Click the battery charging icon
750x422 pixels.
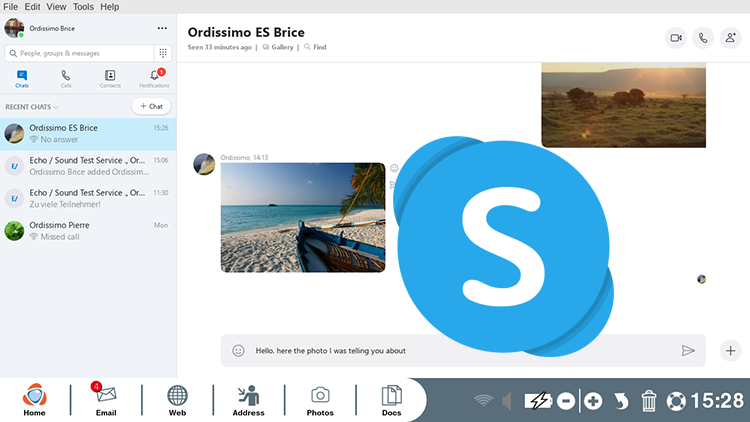[538, 401]
